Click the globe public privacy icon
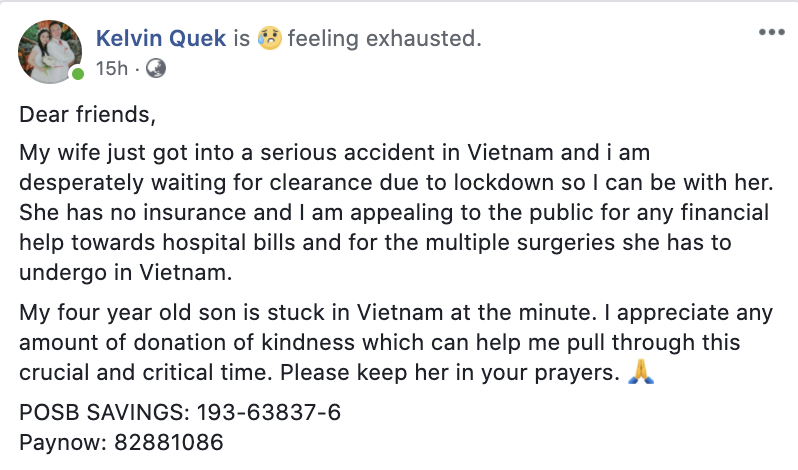This screenshot has height=470, width=798. tap(156, 69)
